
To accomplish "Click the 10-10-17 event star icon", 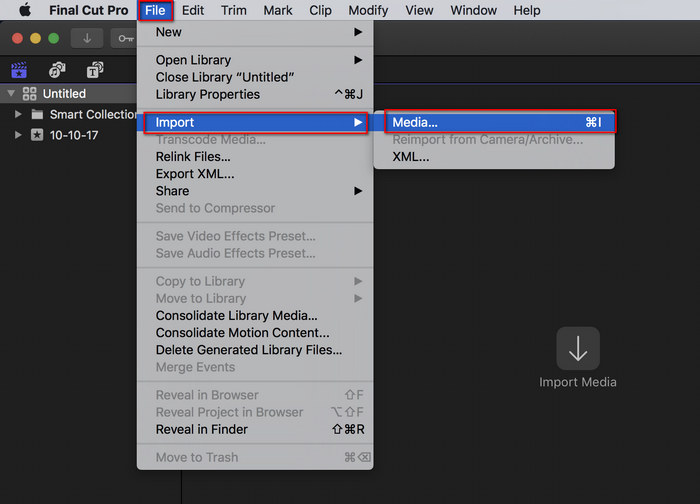I will click(x=37, y=135).
